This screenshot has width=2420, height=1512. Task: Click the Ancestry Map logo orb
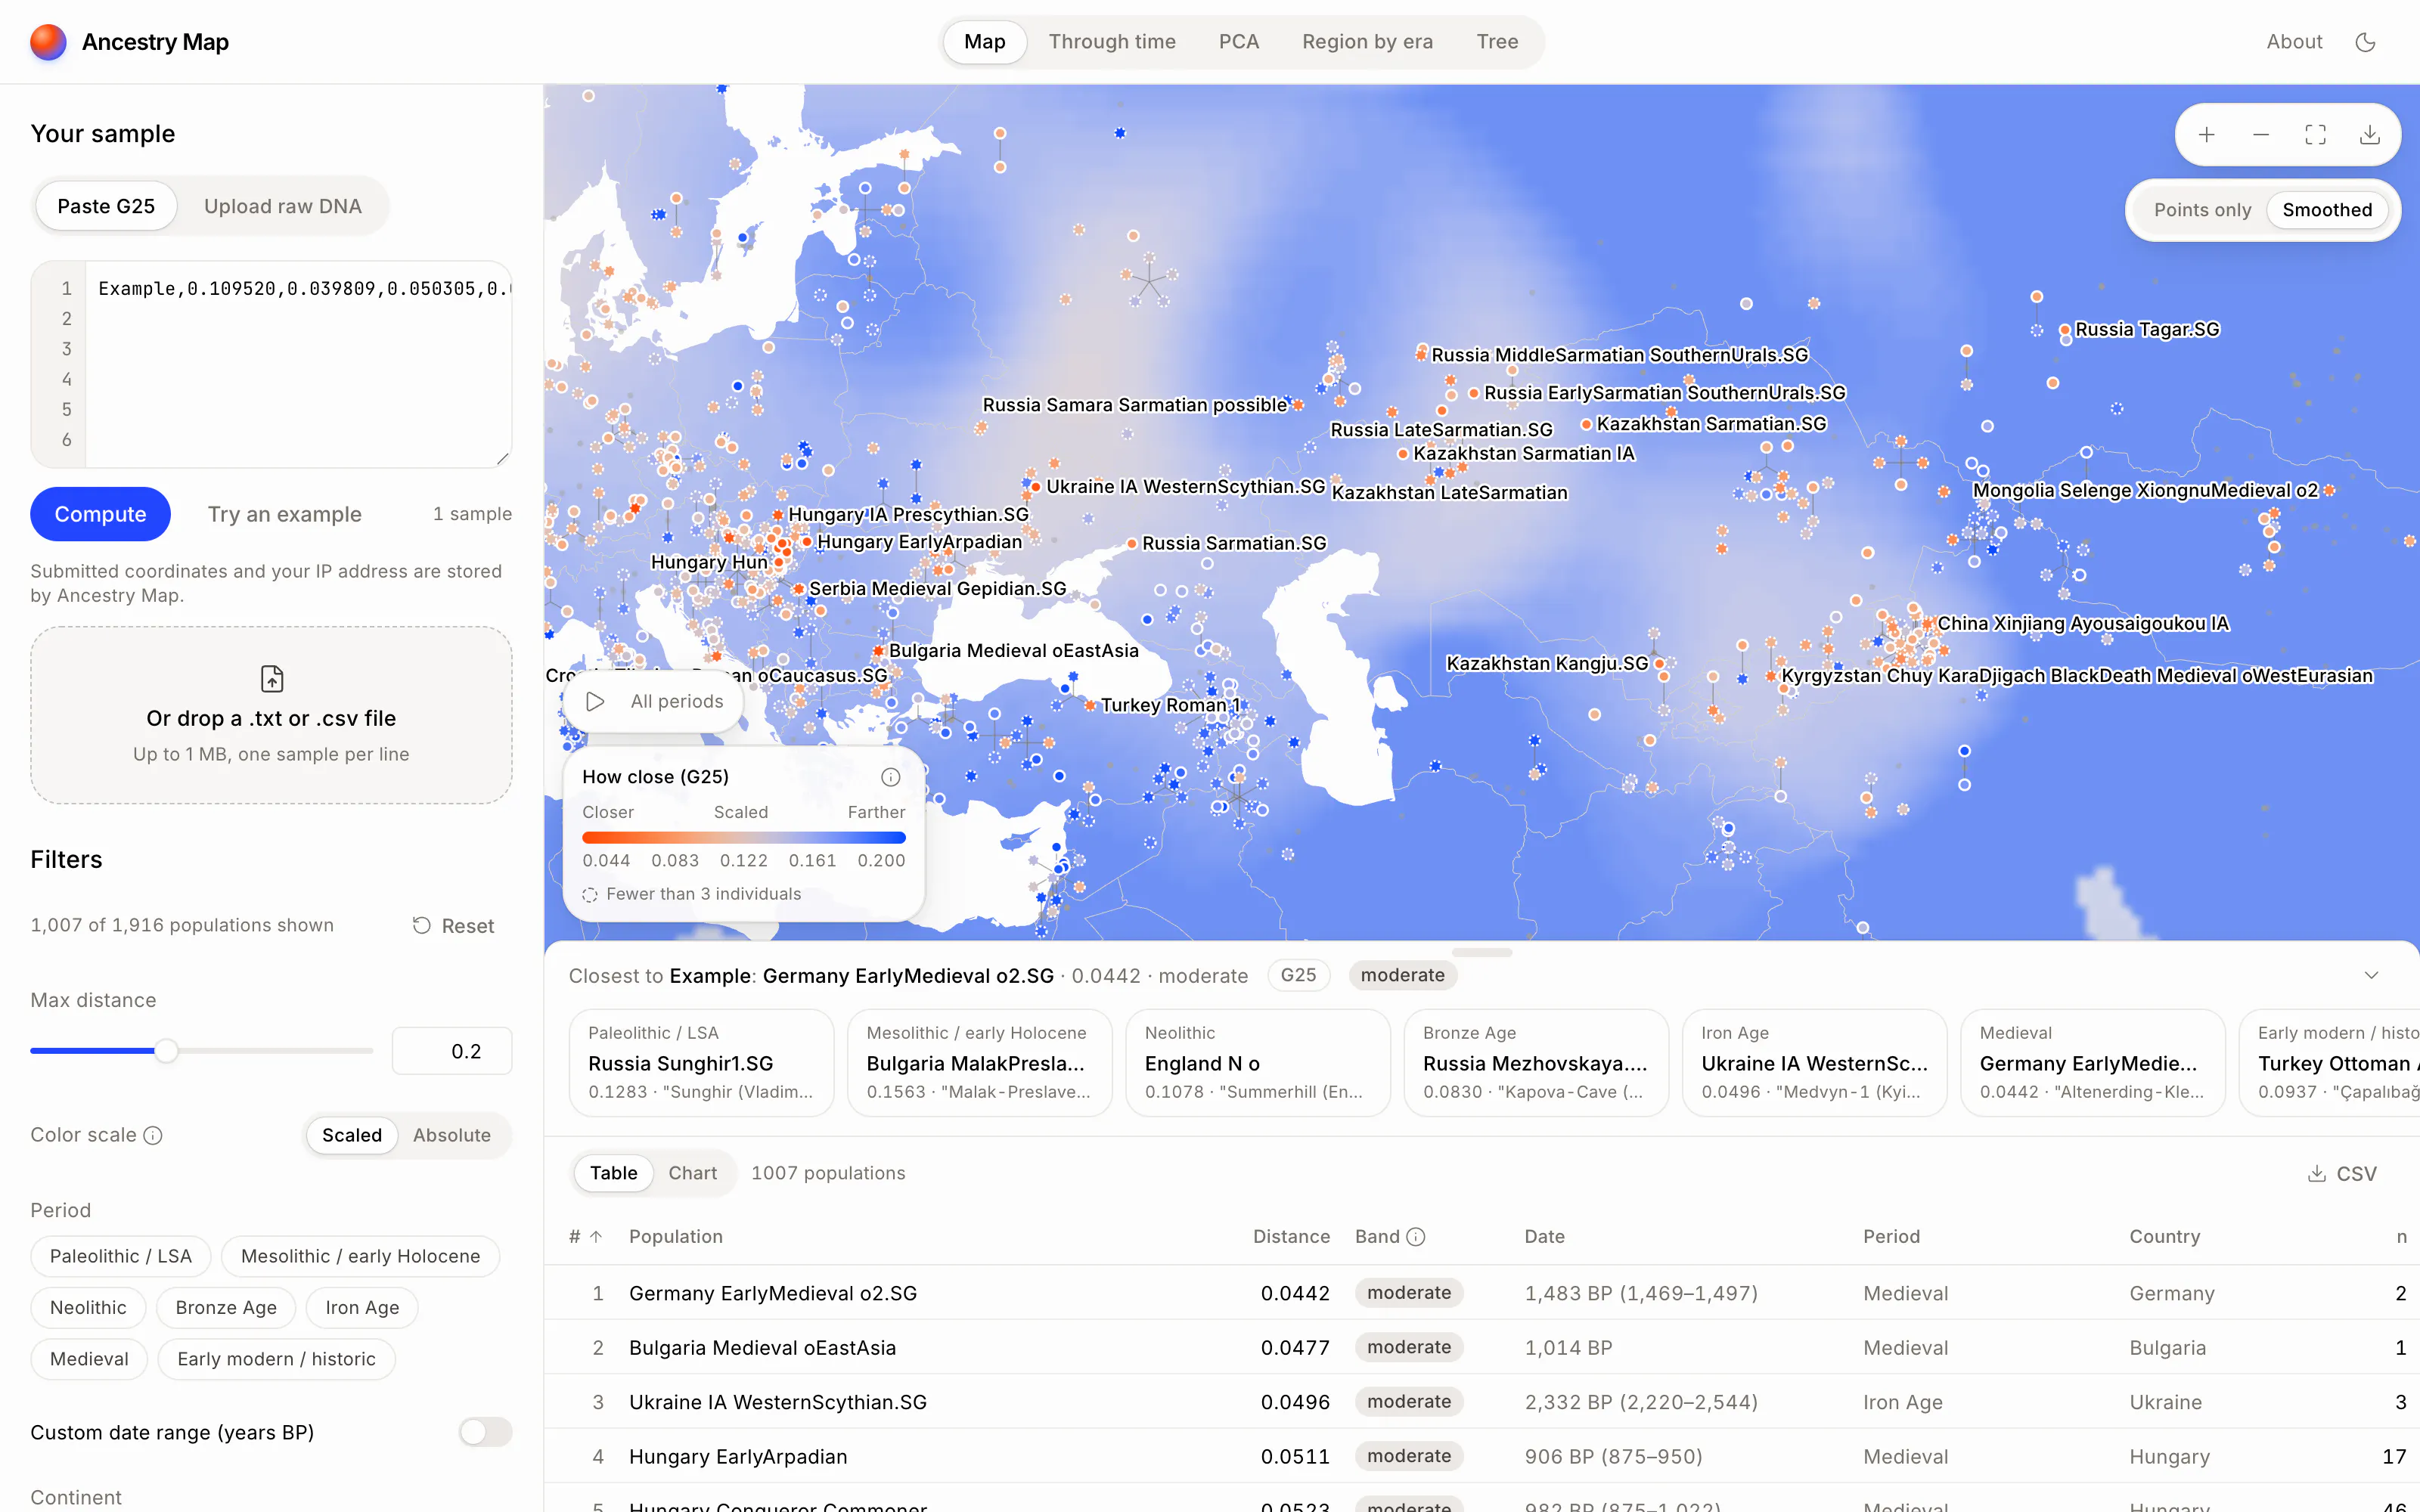point(48,42)
